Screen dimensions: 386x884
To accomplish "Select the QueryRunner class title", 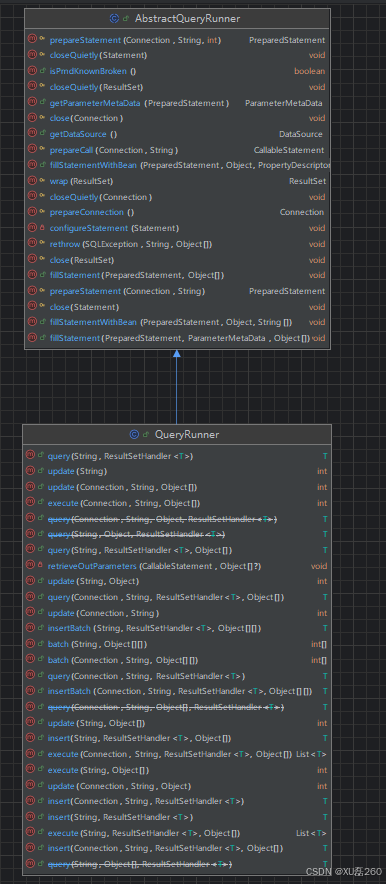I will 187,435.
